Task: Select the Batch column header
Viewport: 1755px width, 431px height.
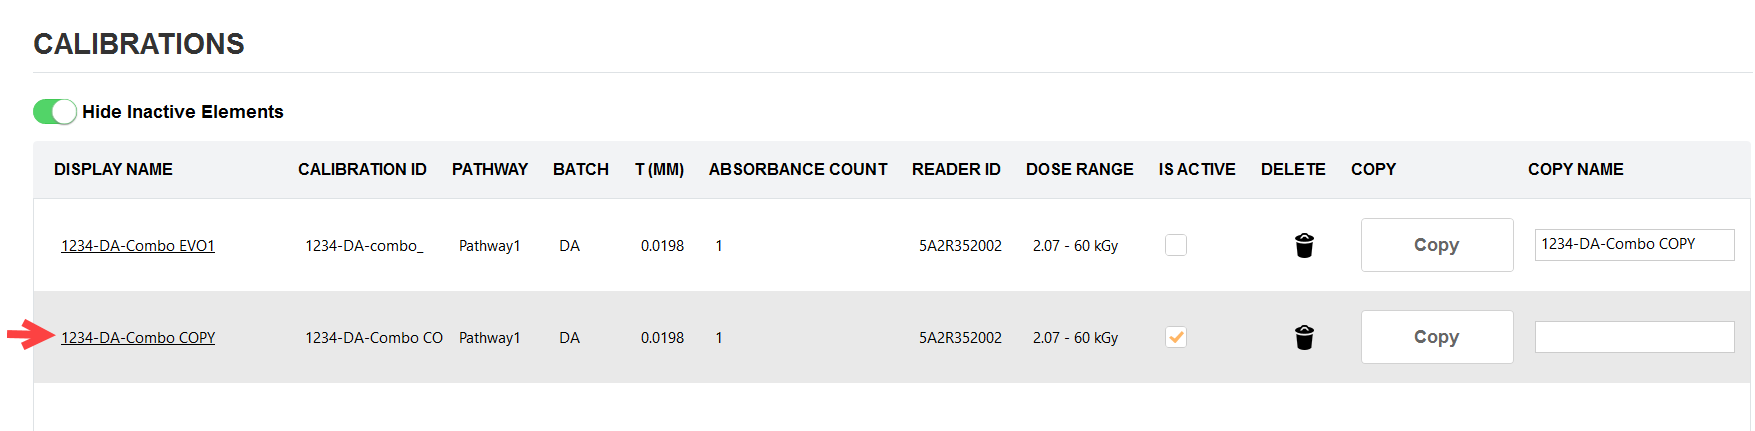Action: point(581,170)
